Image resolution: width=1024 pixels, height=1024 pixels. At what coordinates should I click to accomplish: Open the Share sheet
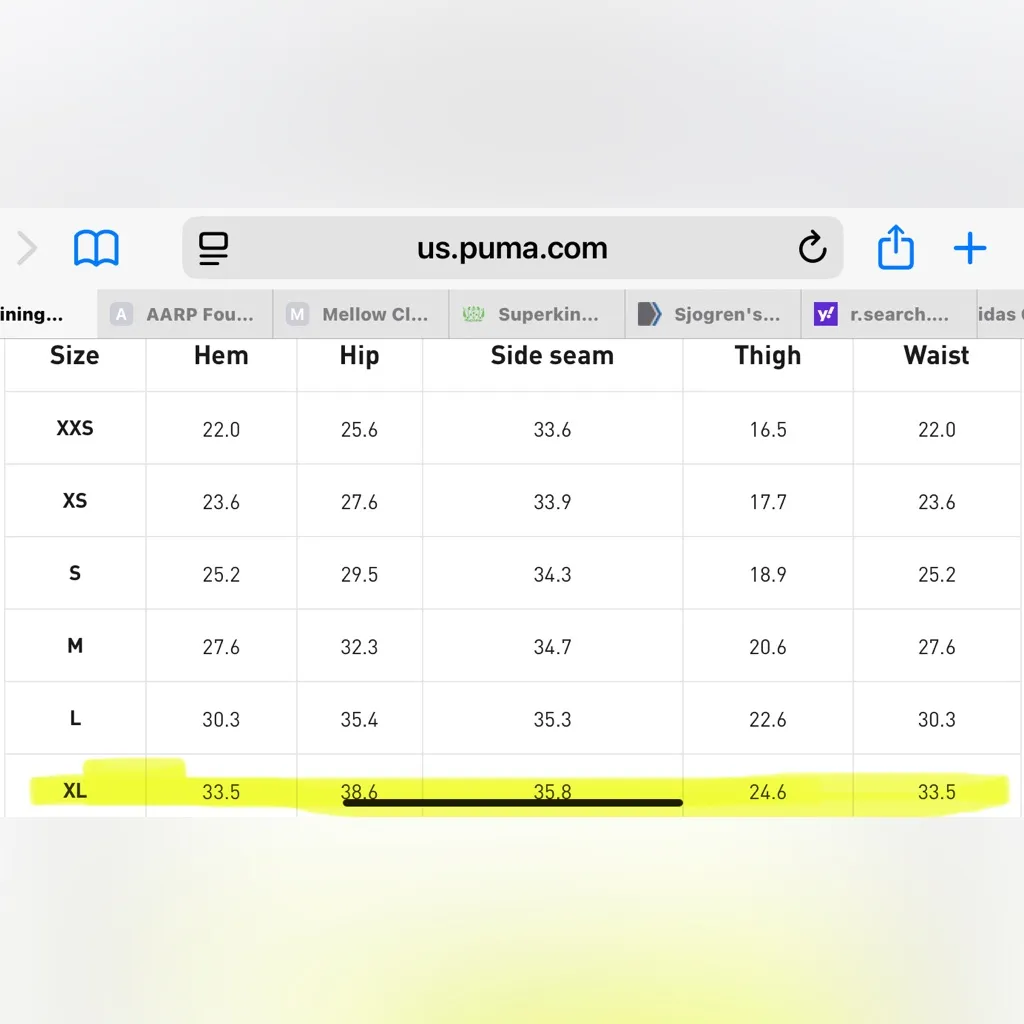896,247
